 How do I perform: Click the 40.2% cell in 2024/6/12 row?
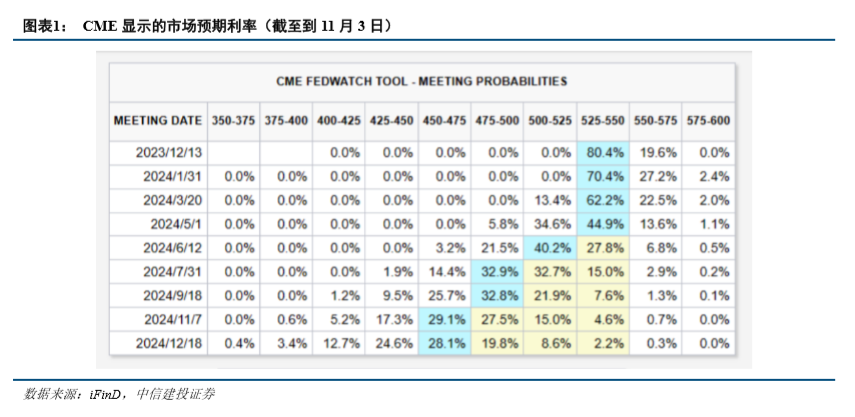tap(550, 248)
